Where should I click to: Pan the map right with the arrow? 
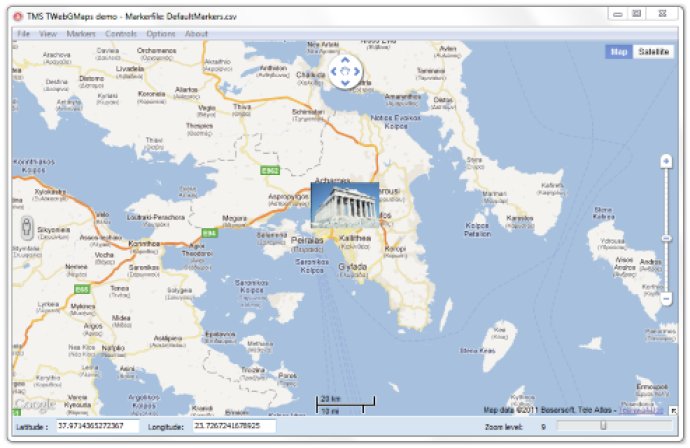coord(357,71)
